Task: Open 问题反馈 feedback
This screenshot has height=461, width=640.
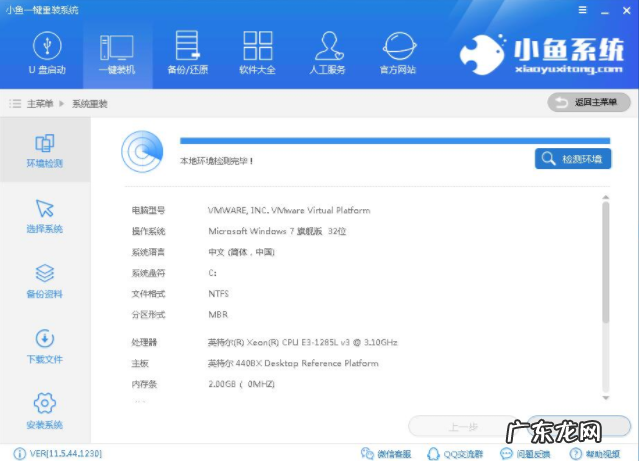Action: [525, 454]
